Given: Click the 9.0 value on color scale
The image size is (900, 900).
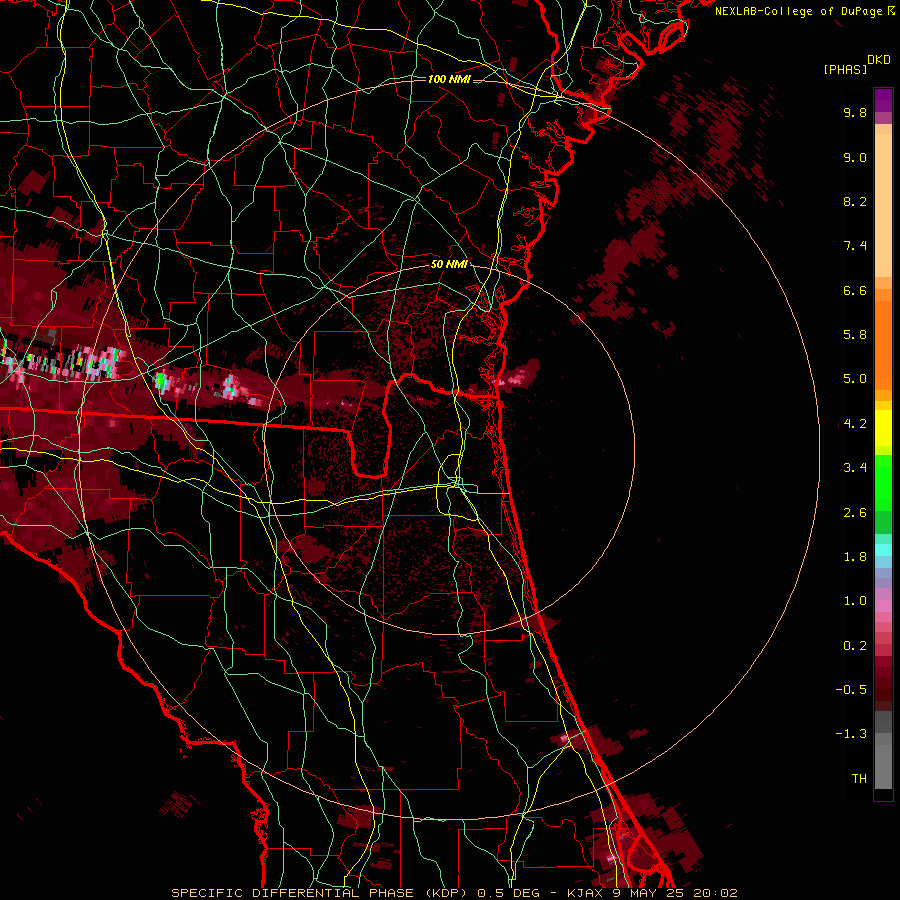Looking at the screenshot, I should coord(855,158).
